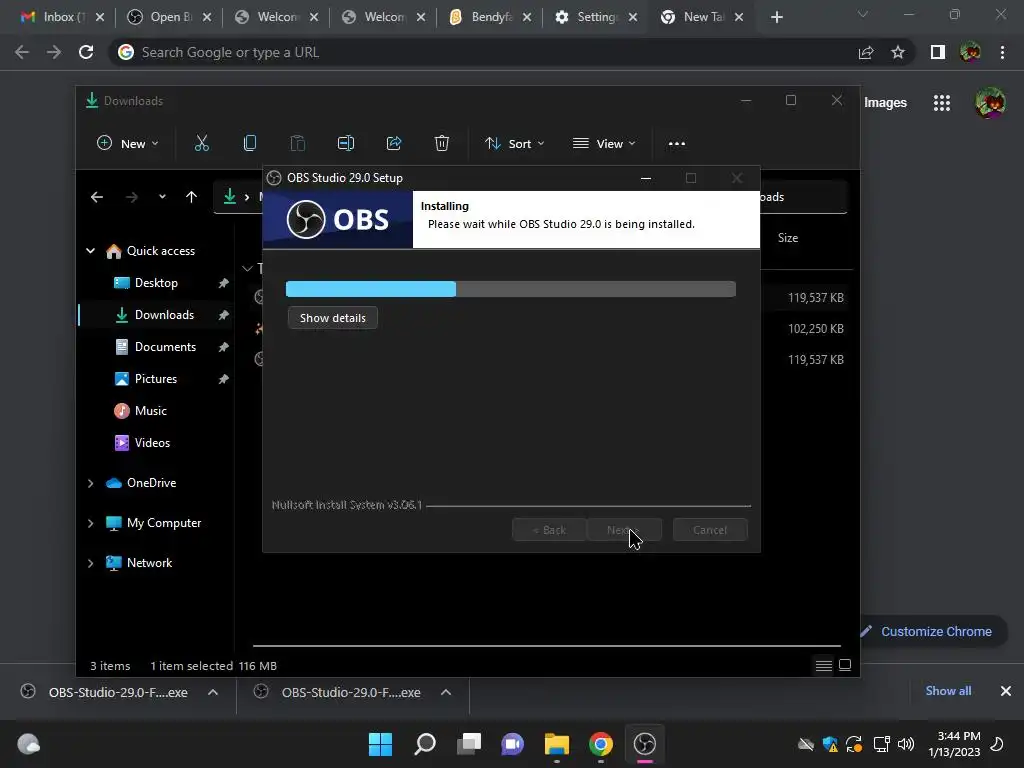Screen dimensions: 1024x768
Task: Open Task View on the taskbar
Action: [x=468, y=744]
